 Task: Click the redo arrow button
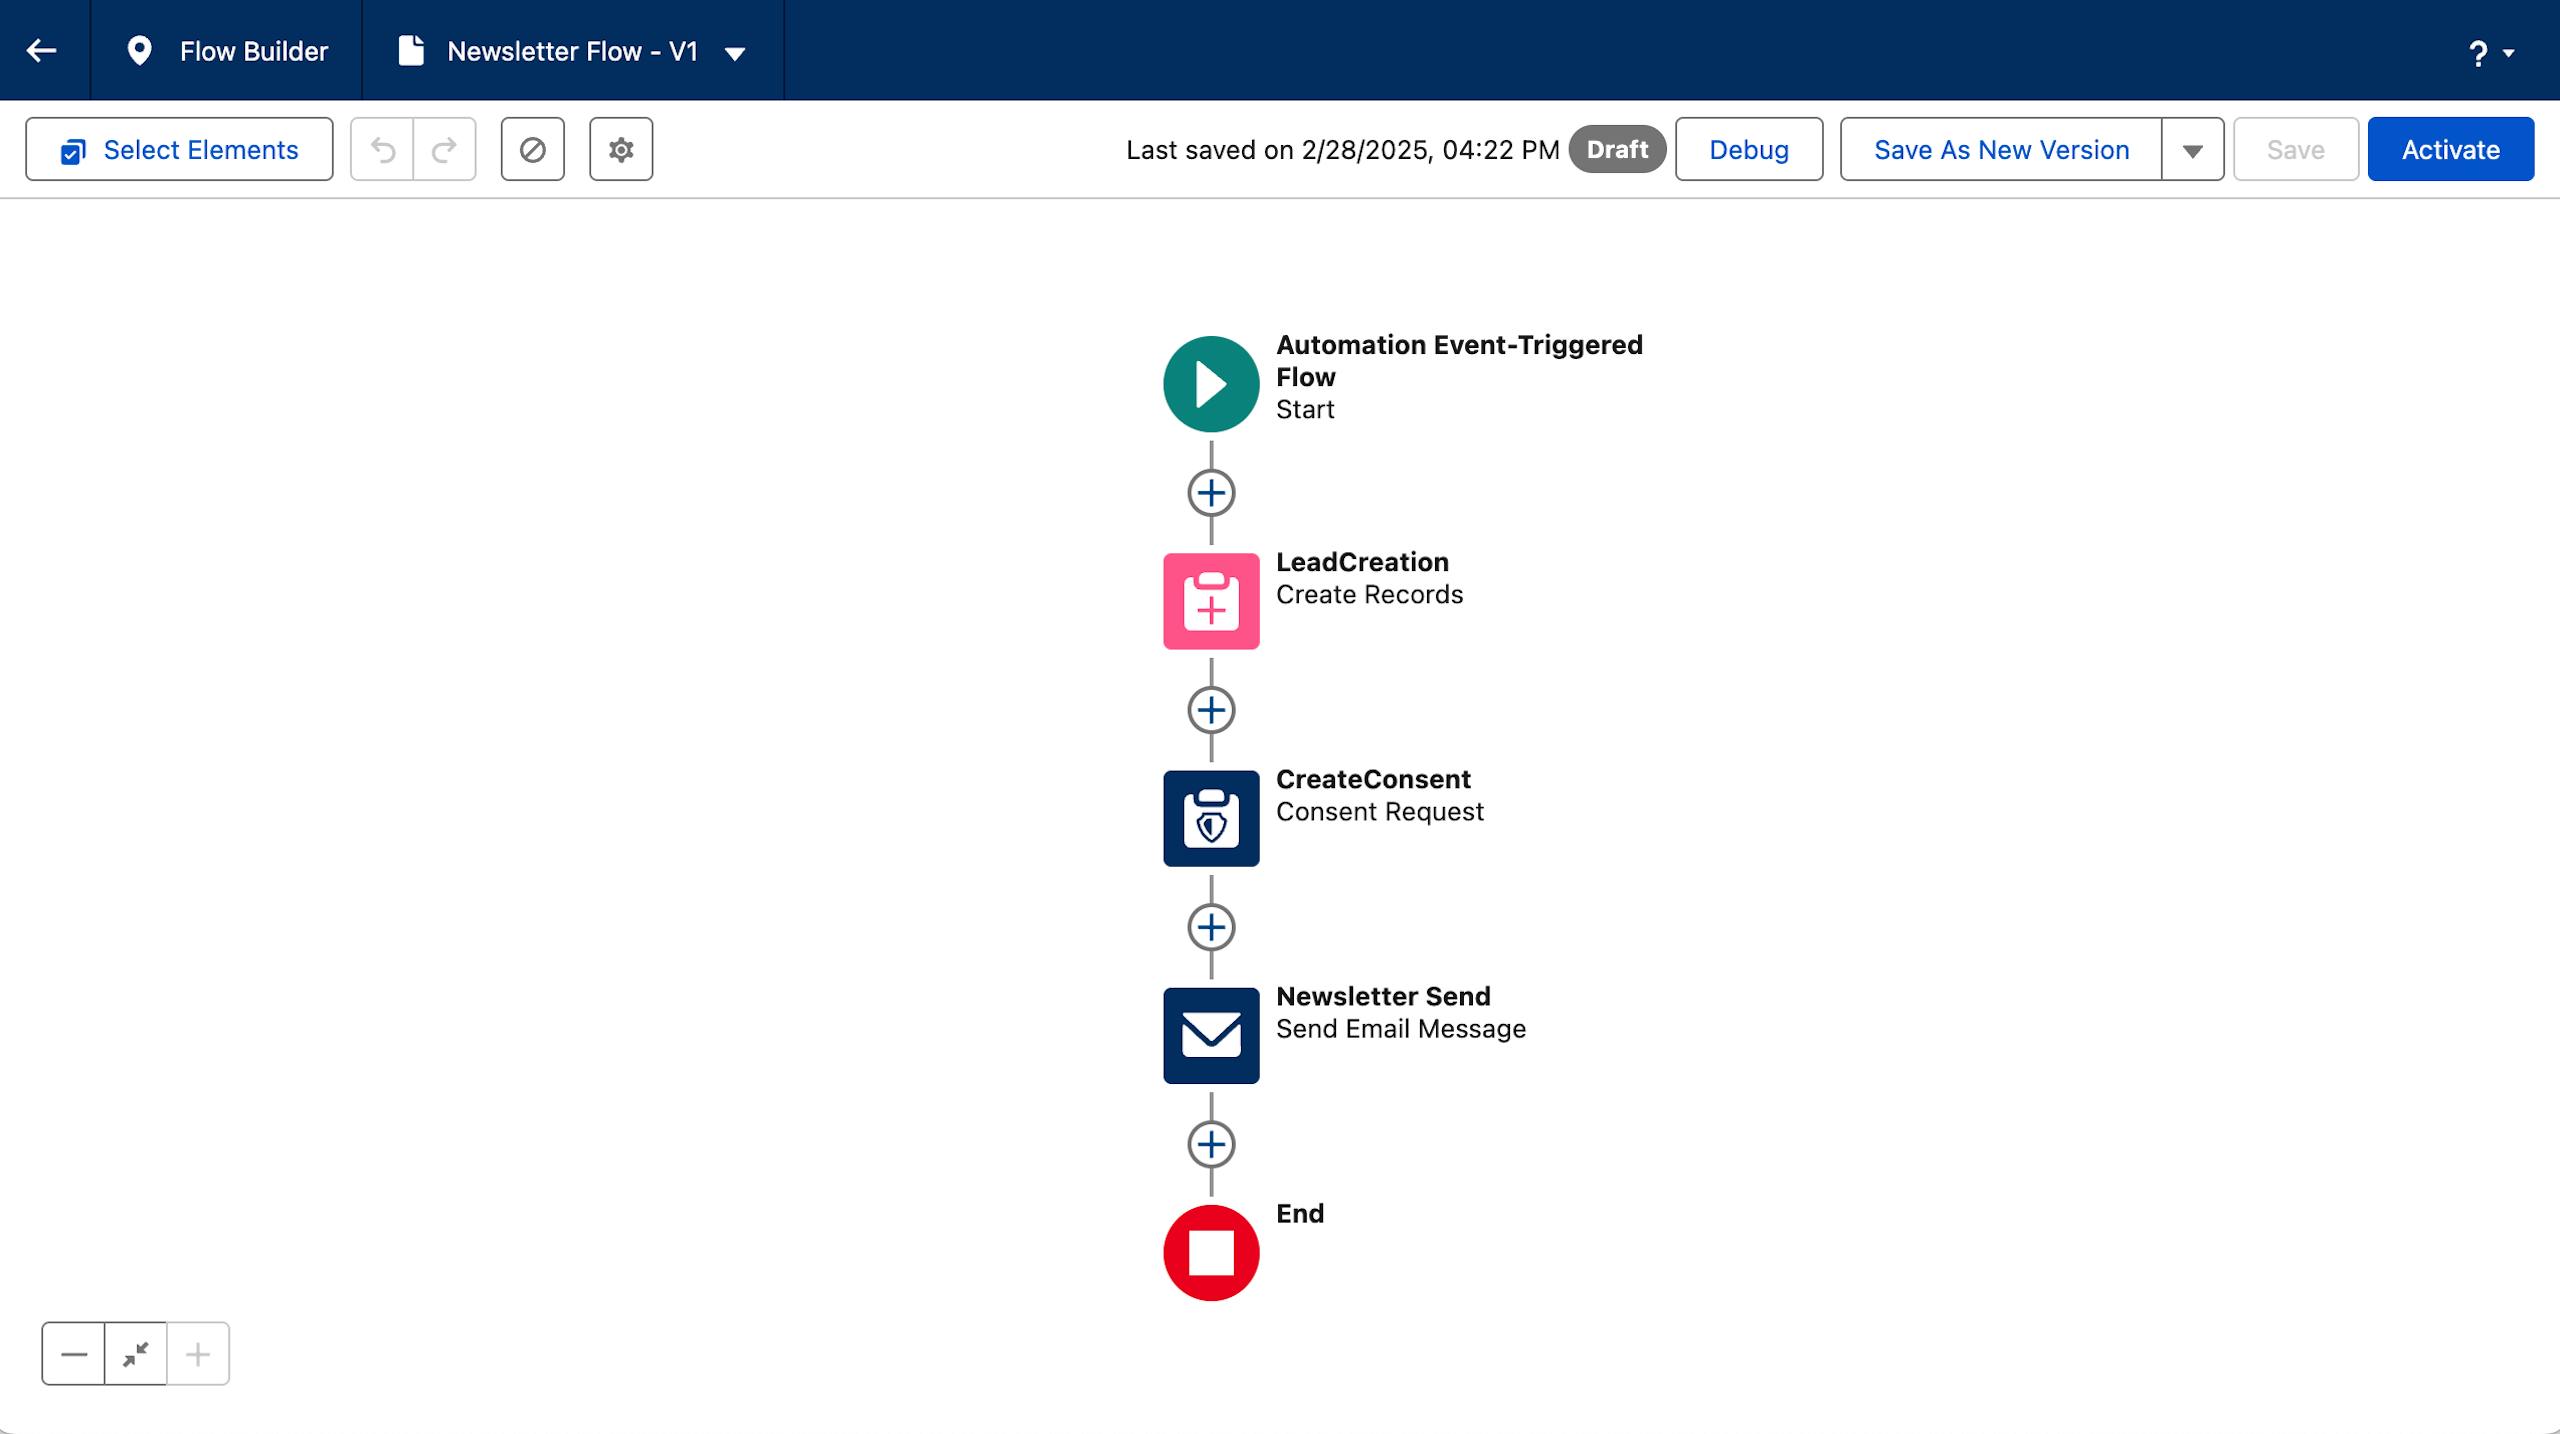pos(444,150)
